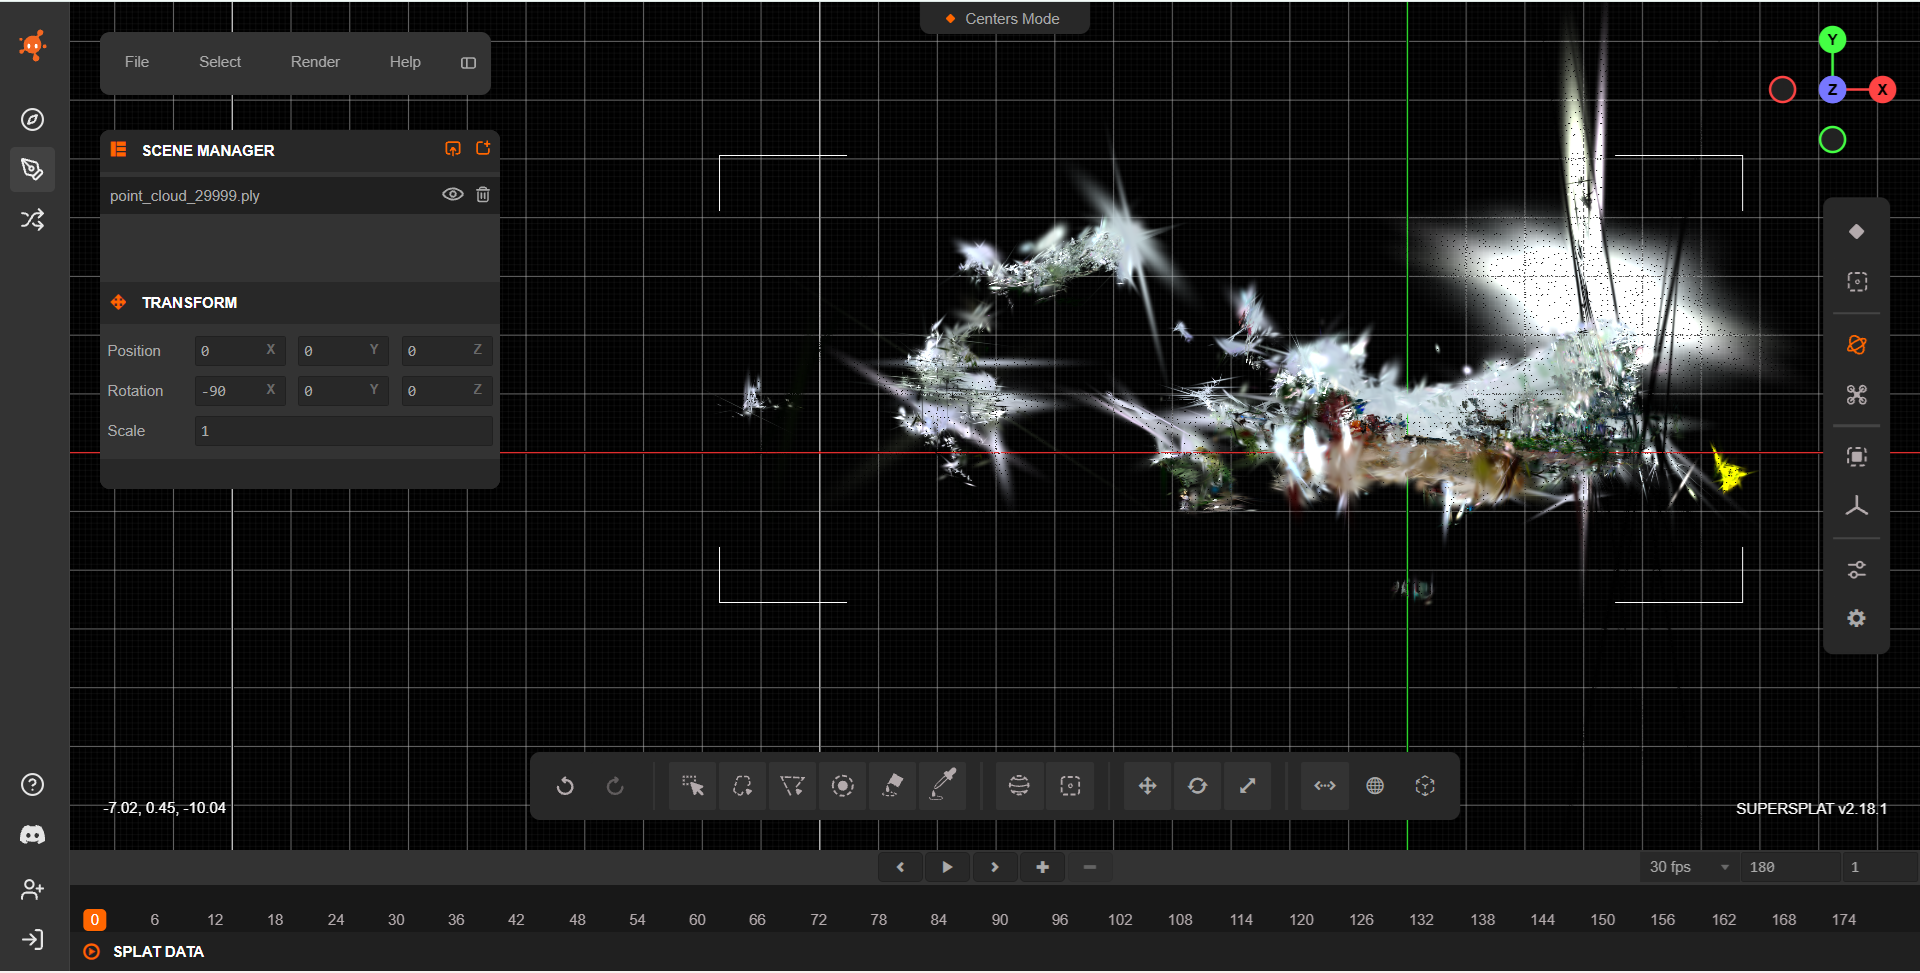Toggle orbit camera mode in right toolbar
Screen dimensions: 1920x973
tap(1857, 345)
